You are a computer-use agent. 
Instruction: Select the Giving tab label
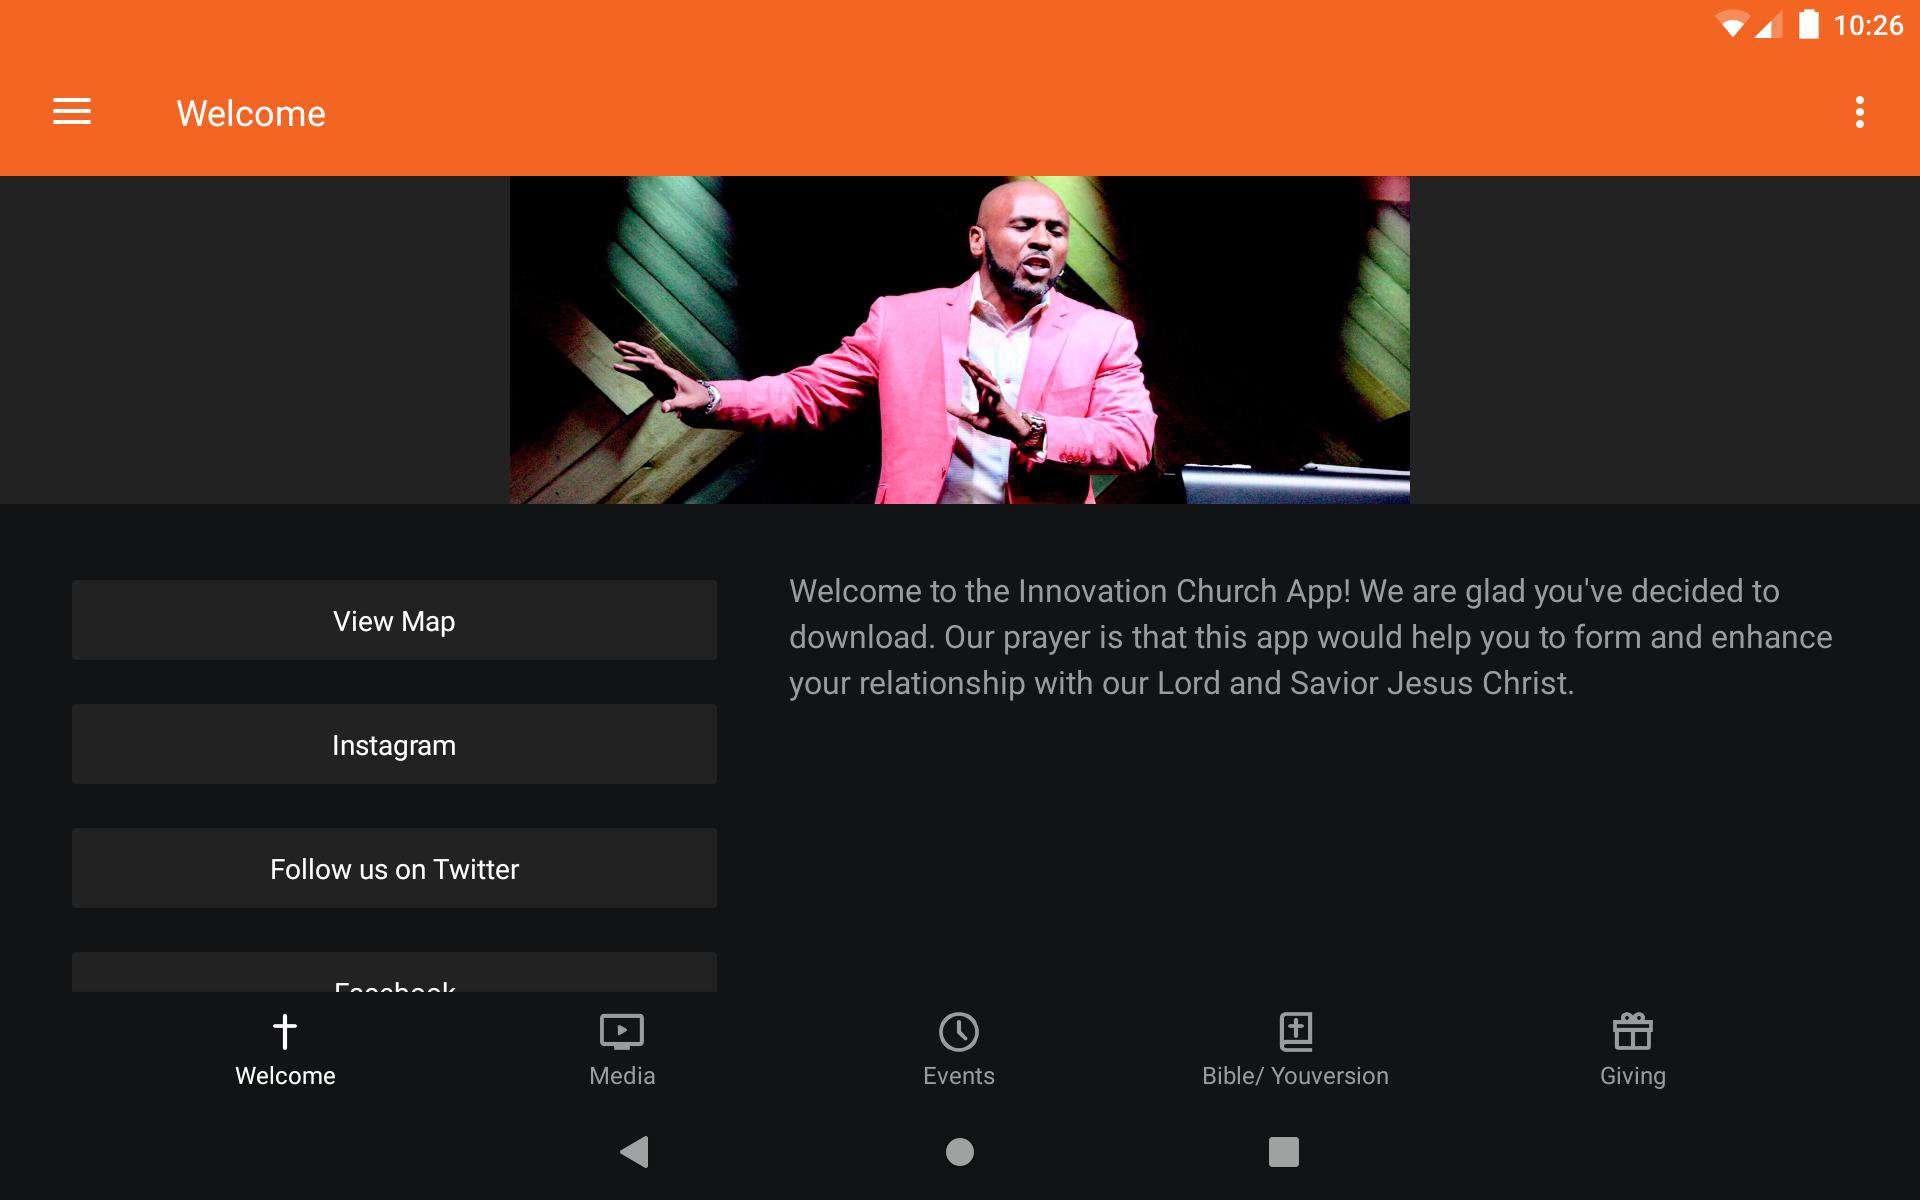1632,1076
